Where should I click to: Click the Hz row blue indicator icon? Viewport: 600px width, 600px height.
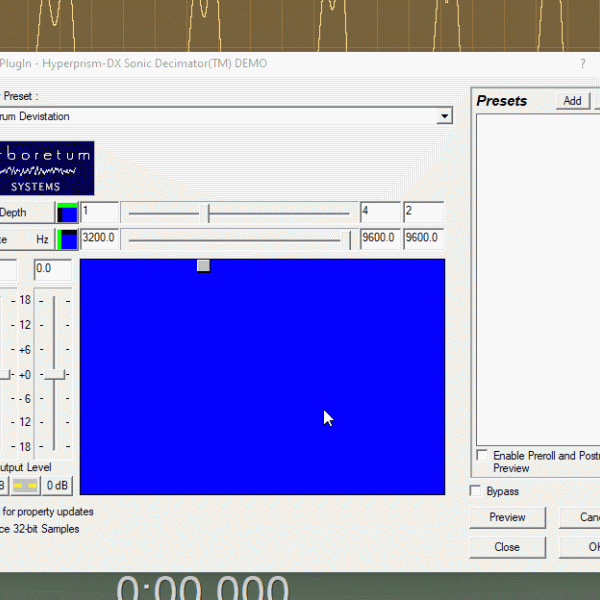(67, 240)
